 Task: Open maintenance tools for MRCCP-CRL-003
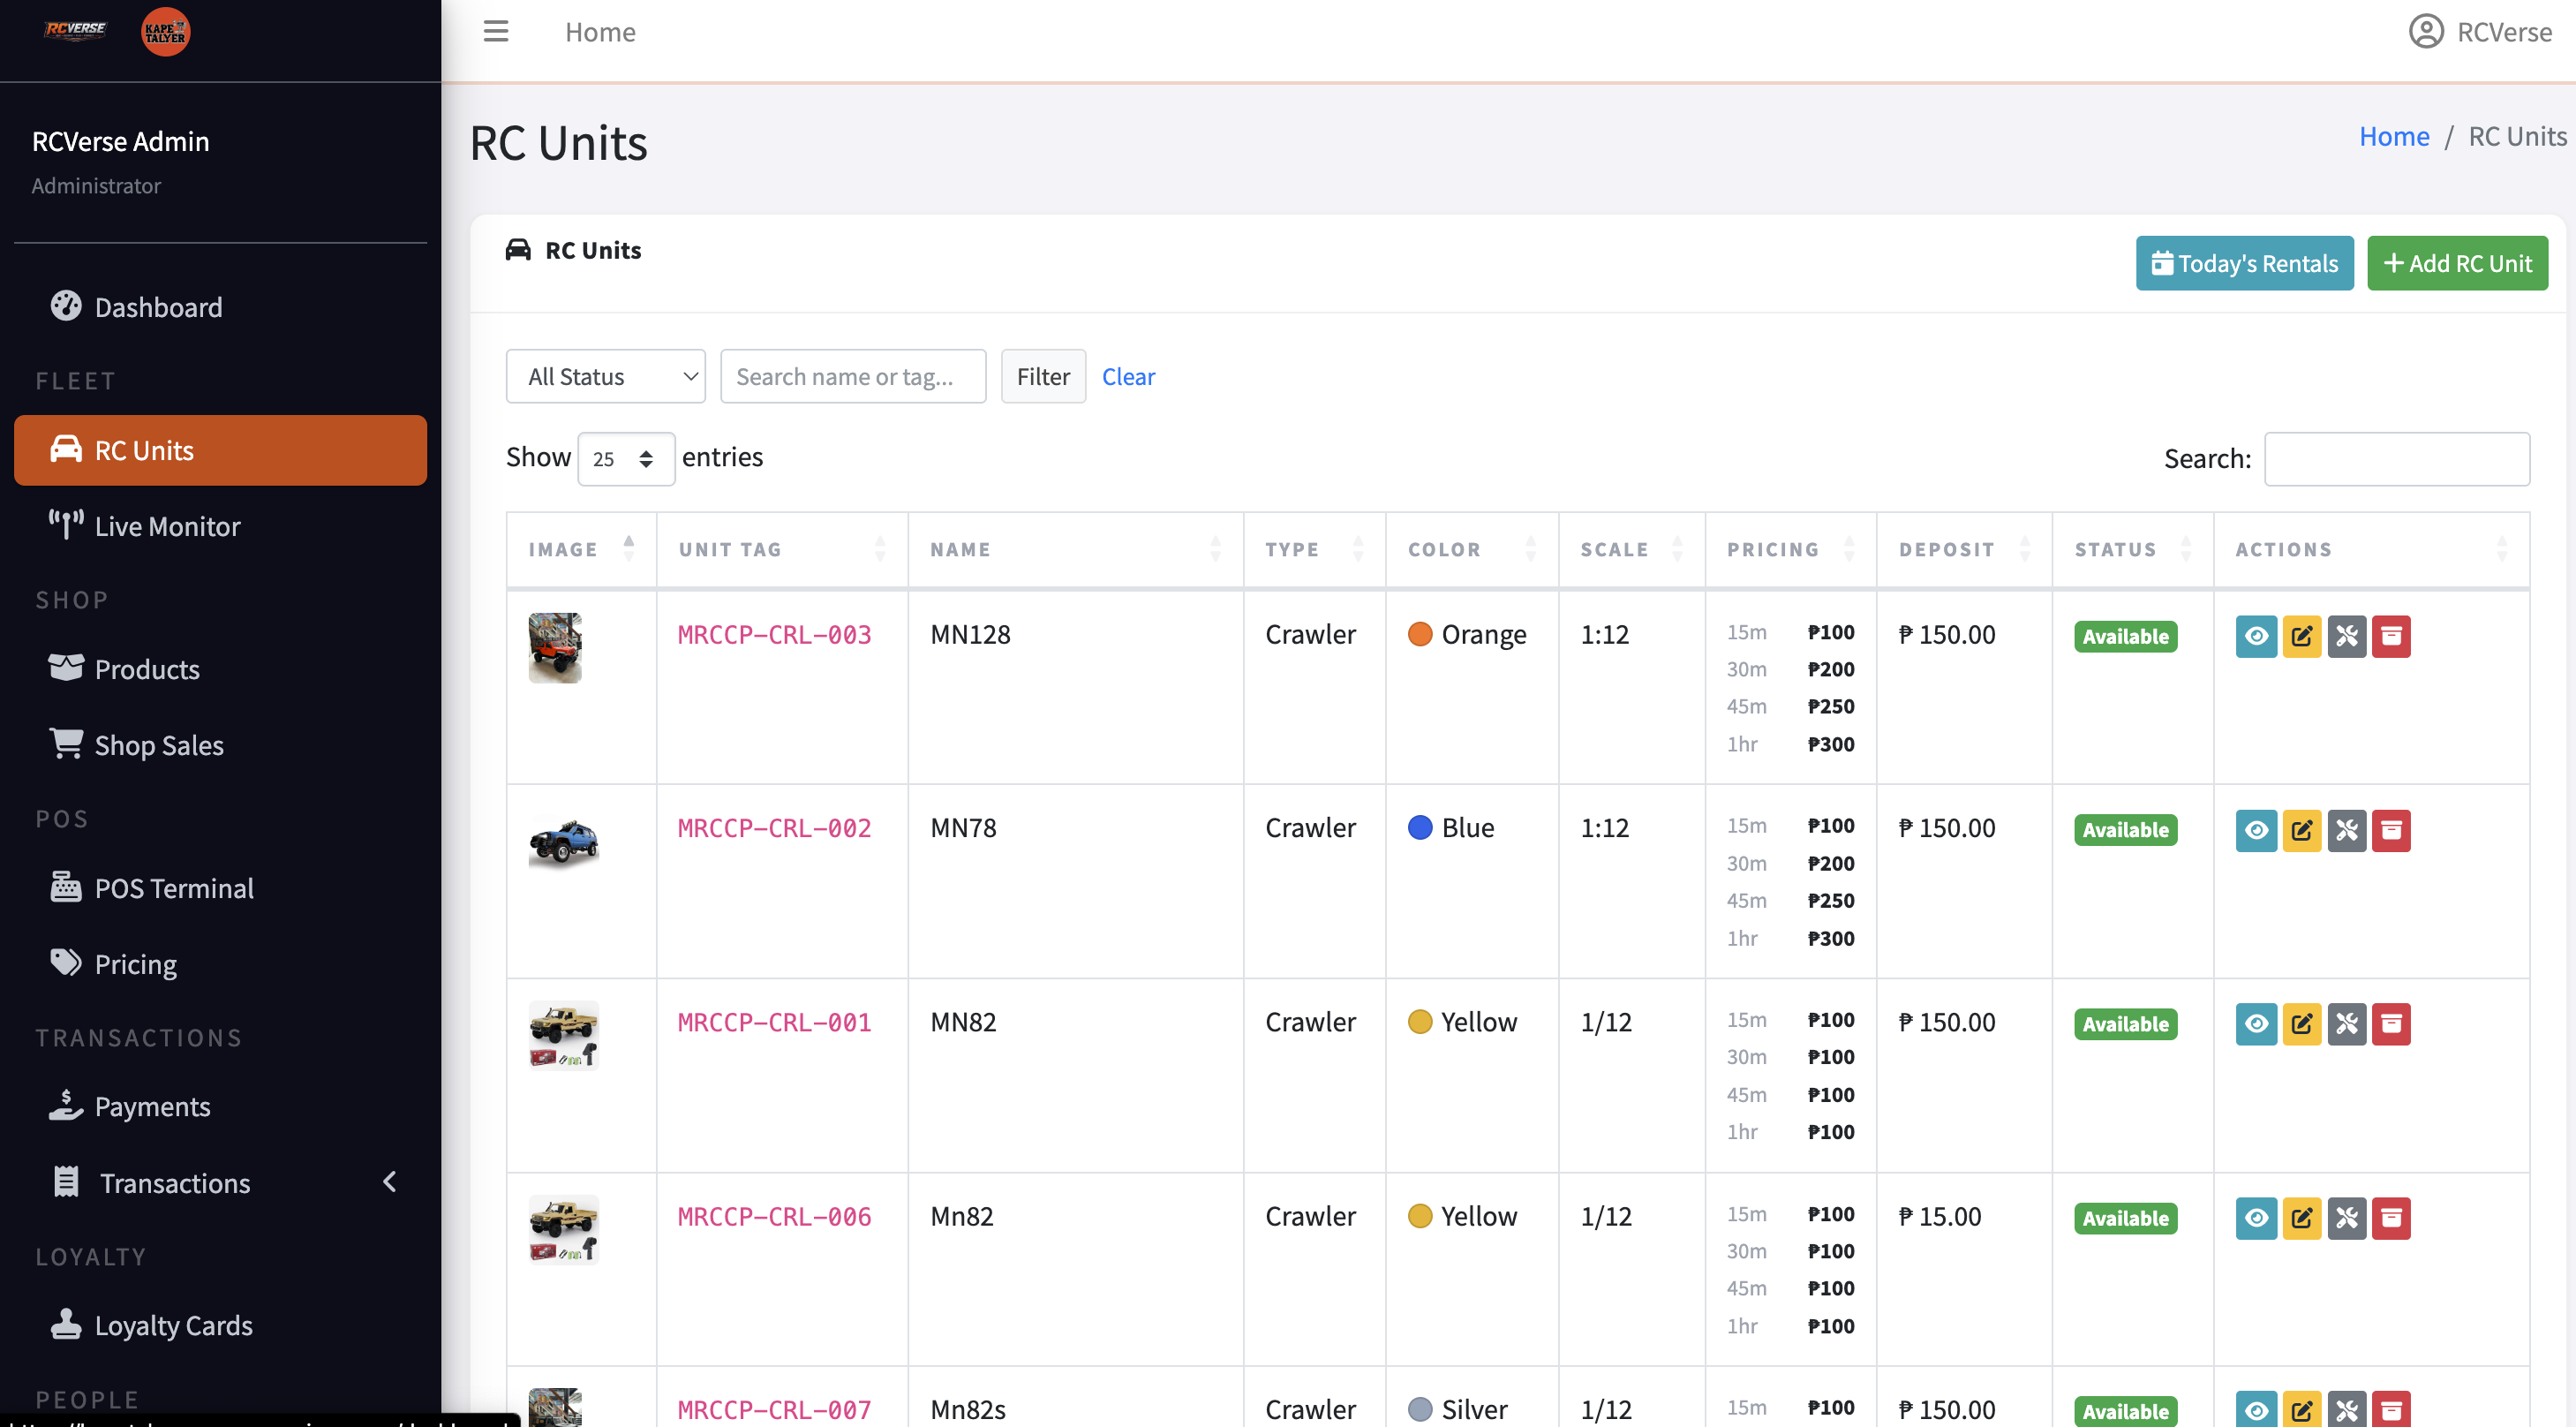point(2346,636)
